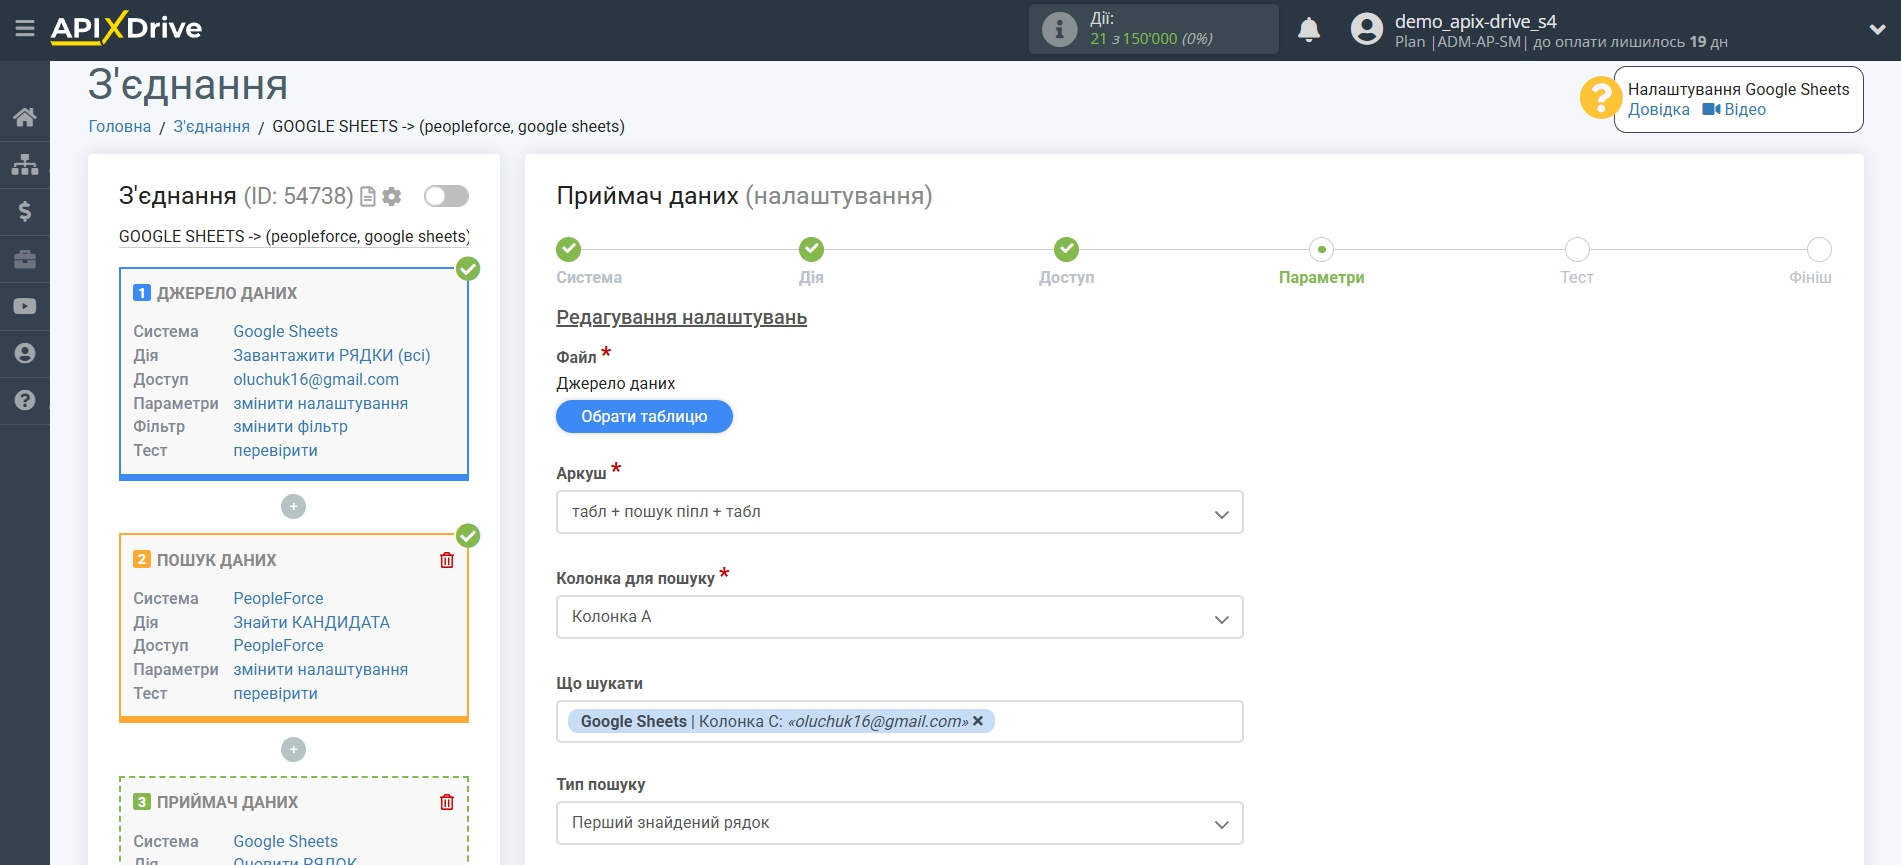Go to Головна breadcrumb
The image size is (1901, 865).
click(x=120, y=126)
